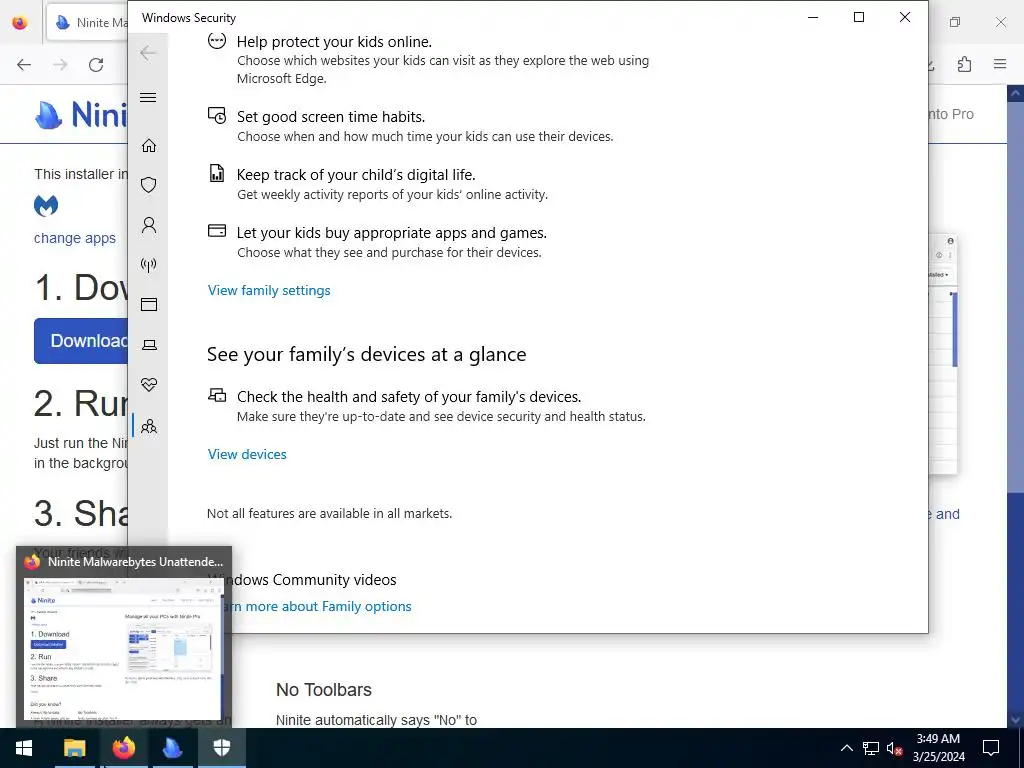Click Firefox page vertical scrollbar
1024x768 pixels.
pos(1015,406)
